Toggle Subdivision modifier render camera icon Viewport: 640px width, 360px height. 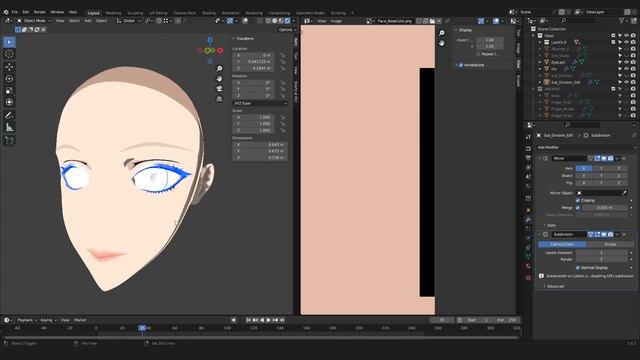click(x=611, y=234)
